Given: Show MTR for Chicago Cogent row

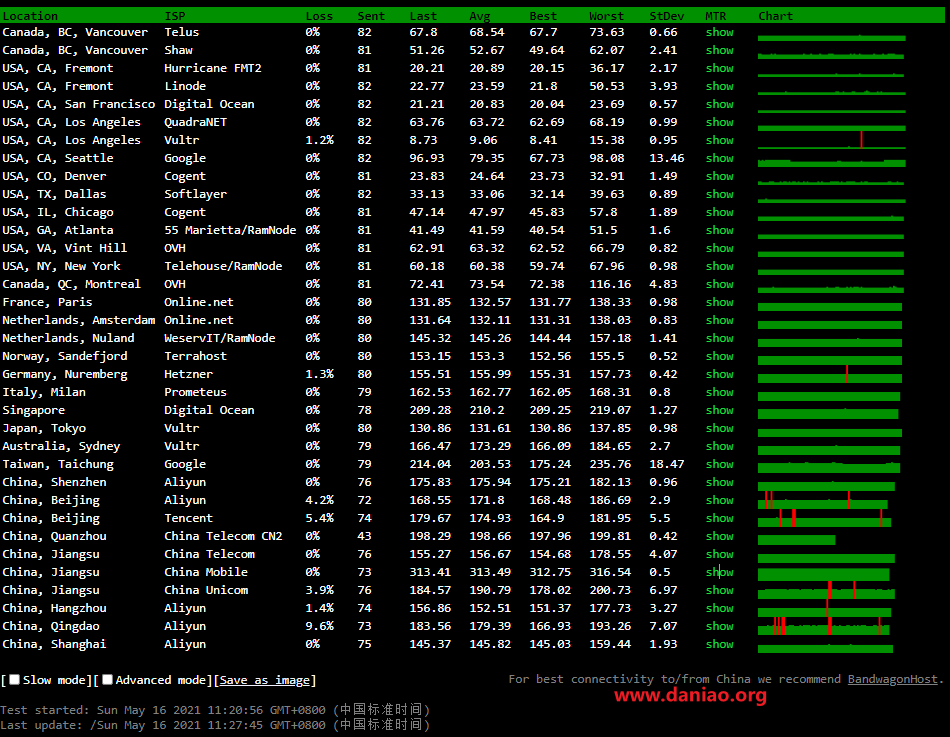Looking at the screenshot, I should pos(720,212).
